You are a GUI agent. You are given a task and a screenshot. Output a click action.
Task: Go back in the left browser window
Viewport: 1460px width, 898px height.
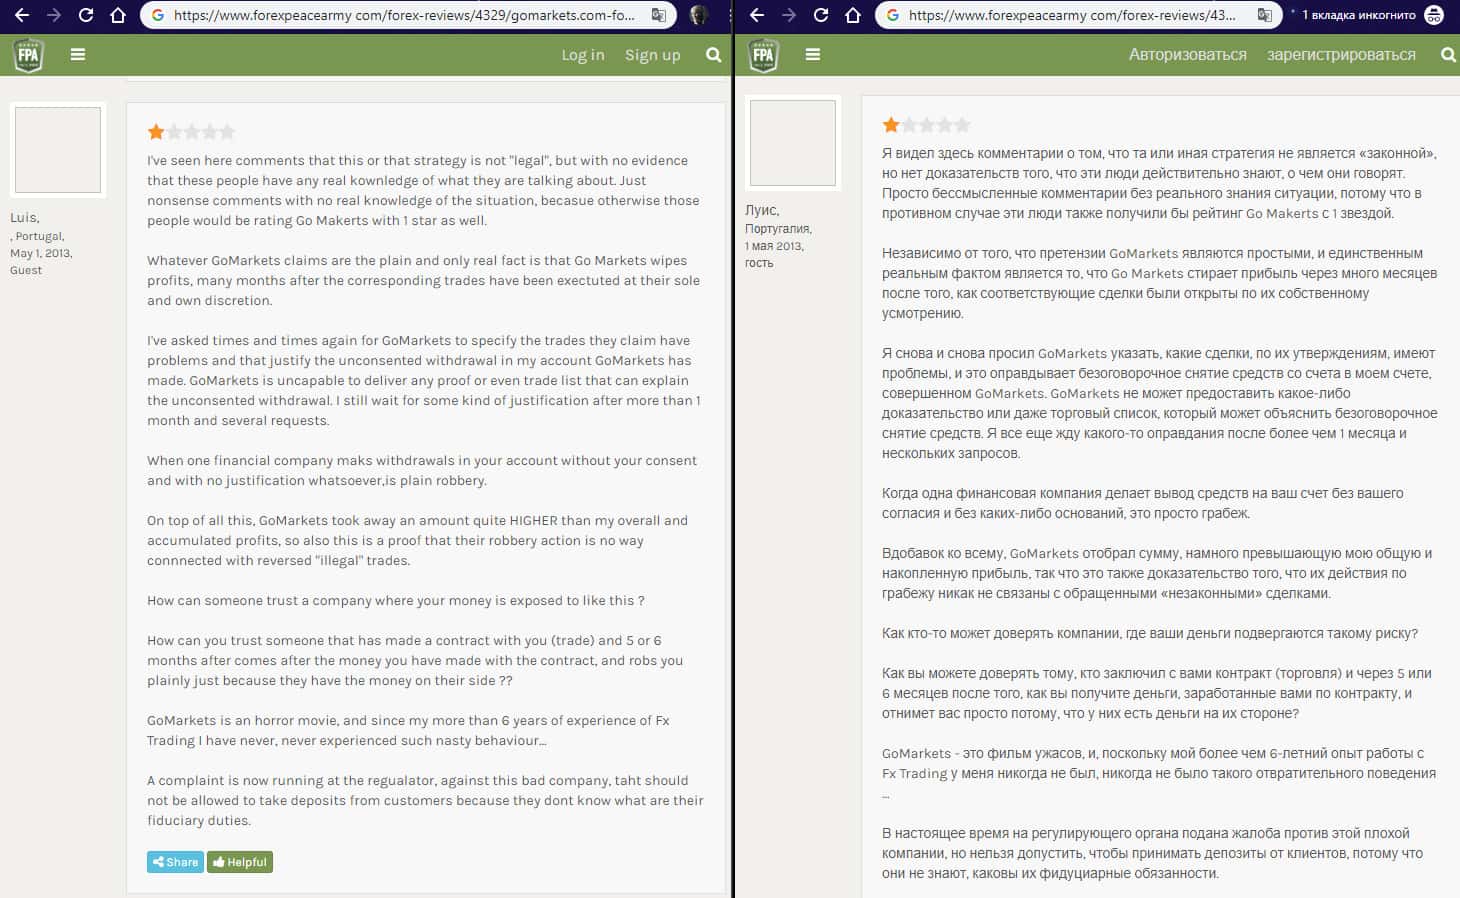(22, 15)
